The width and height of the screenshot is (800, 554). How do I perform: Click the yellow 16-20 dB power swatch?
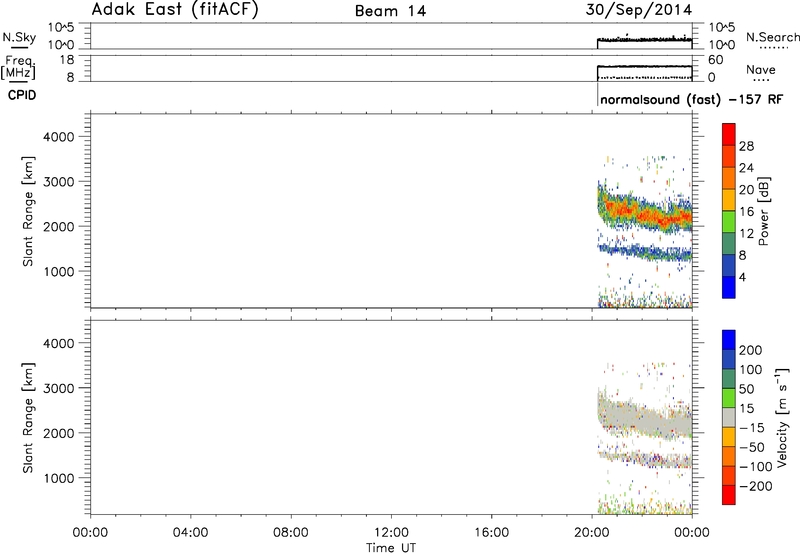(x=729, y=200)
